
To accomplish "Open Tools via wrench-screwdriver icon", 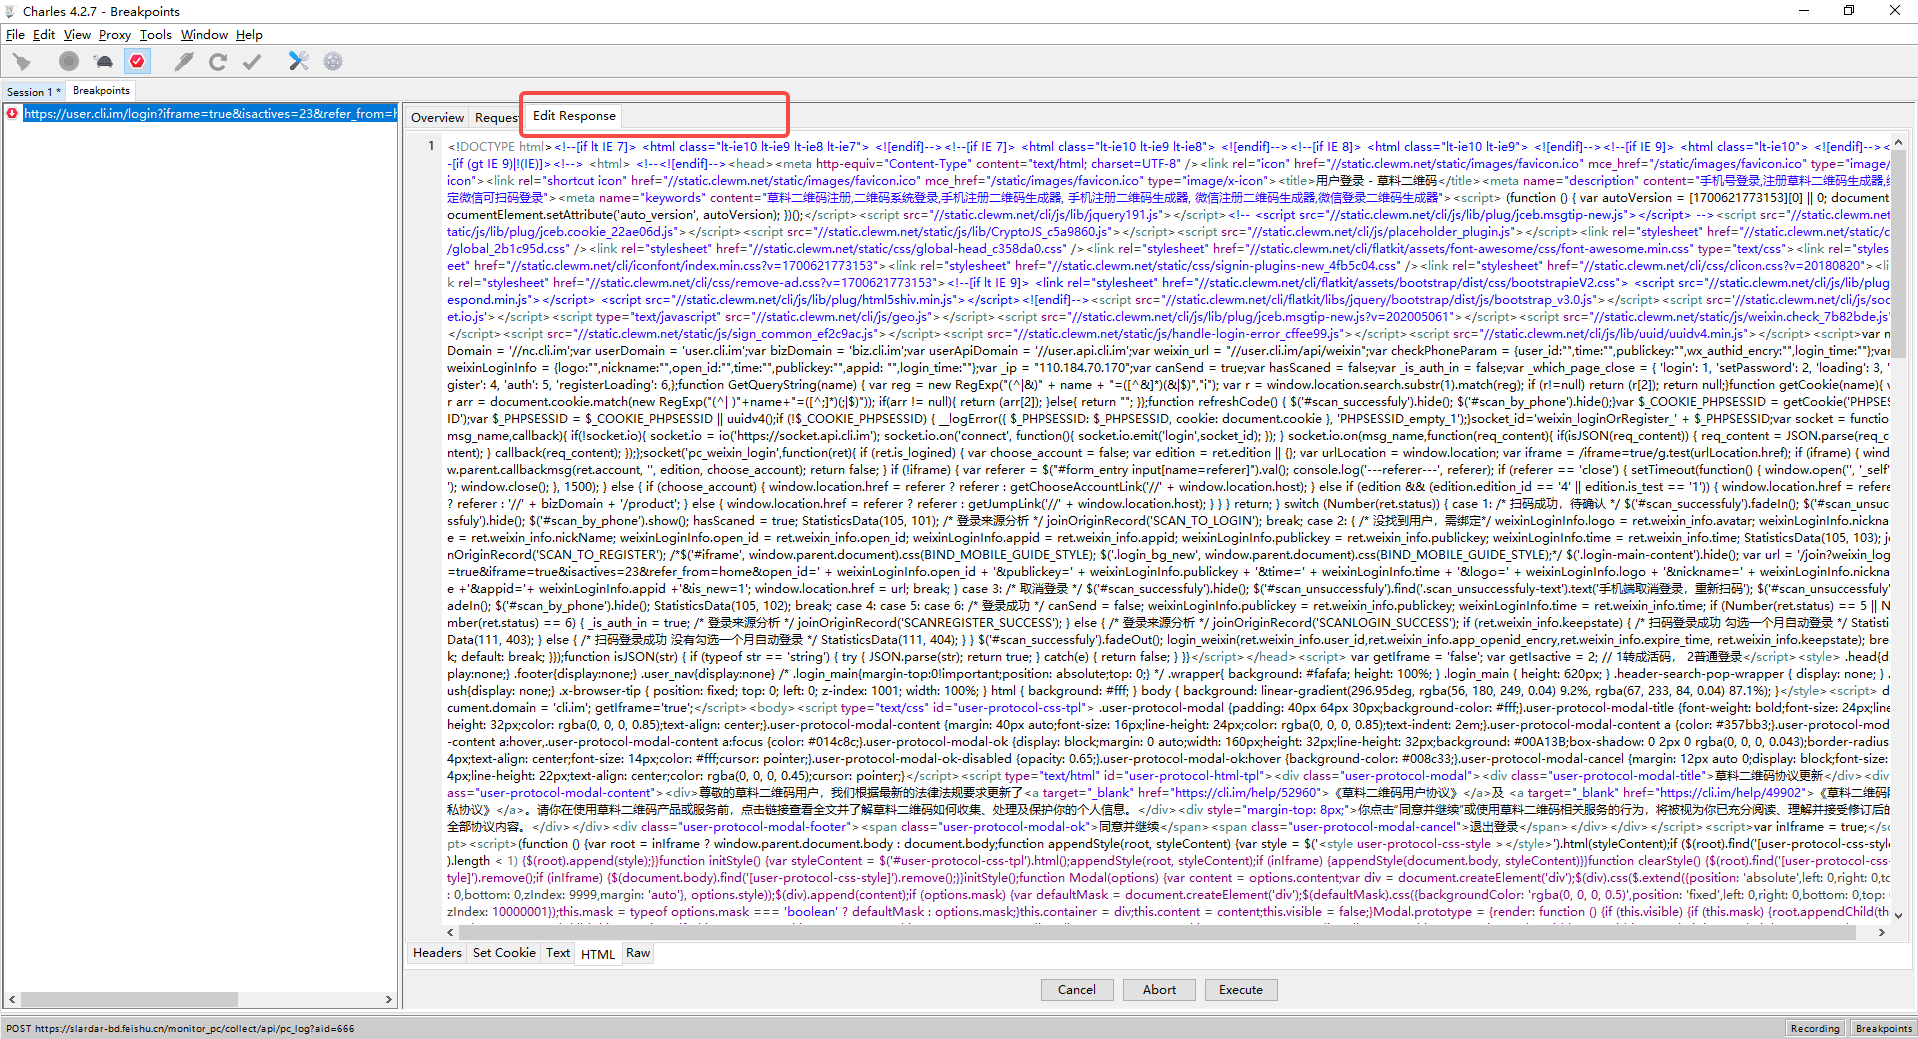I will pos(298,62).
